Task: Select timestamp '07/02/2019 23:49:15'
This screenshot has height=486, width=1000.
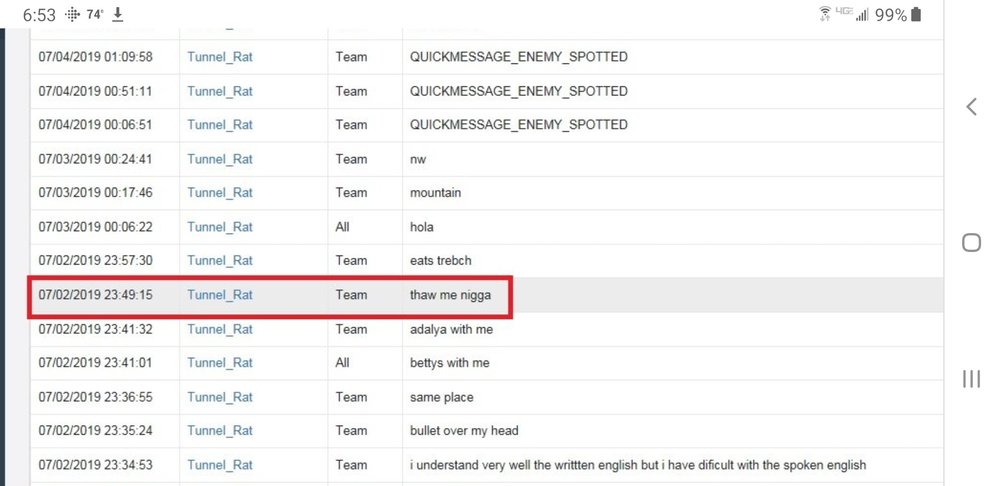Action: tap(96, 295)
